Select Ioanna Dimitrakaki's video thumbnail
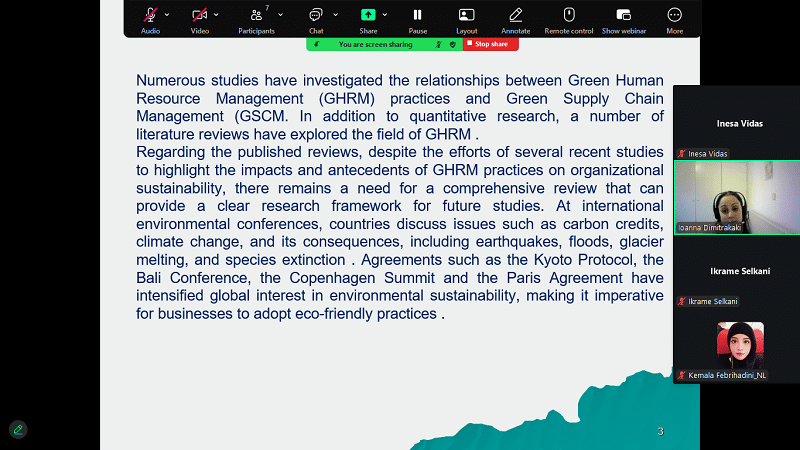The height and width of the screenshot is (450, 800). coord(736,197)
